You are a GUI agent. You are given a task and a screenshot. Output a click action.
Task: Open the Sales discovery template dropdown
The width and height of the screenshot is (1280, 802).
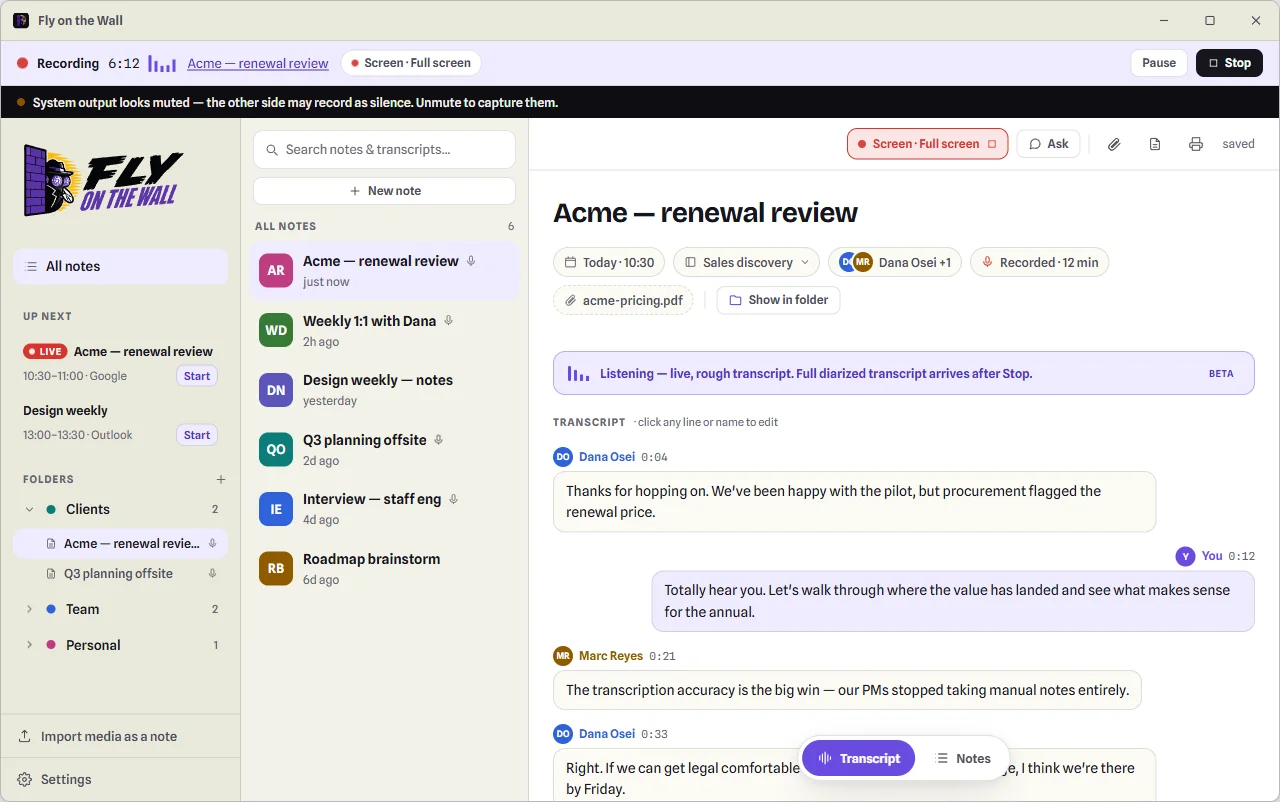tap(746, 262)
